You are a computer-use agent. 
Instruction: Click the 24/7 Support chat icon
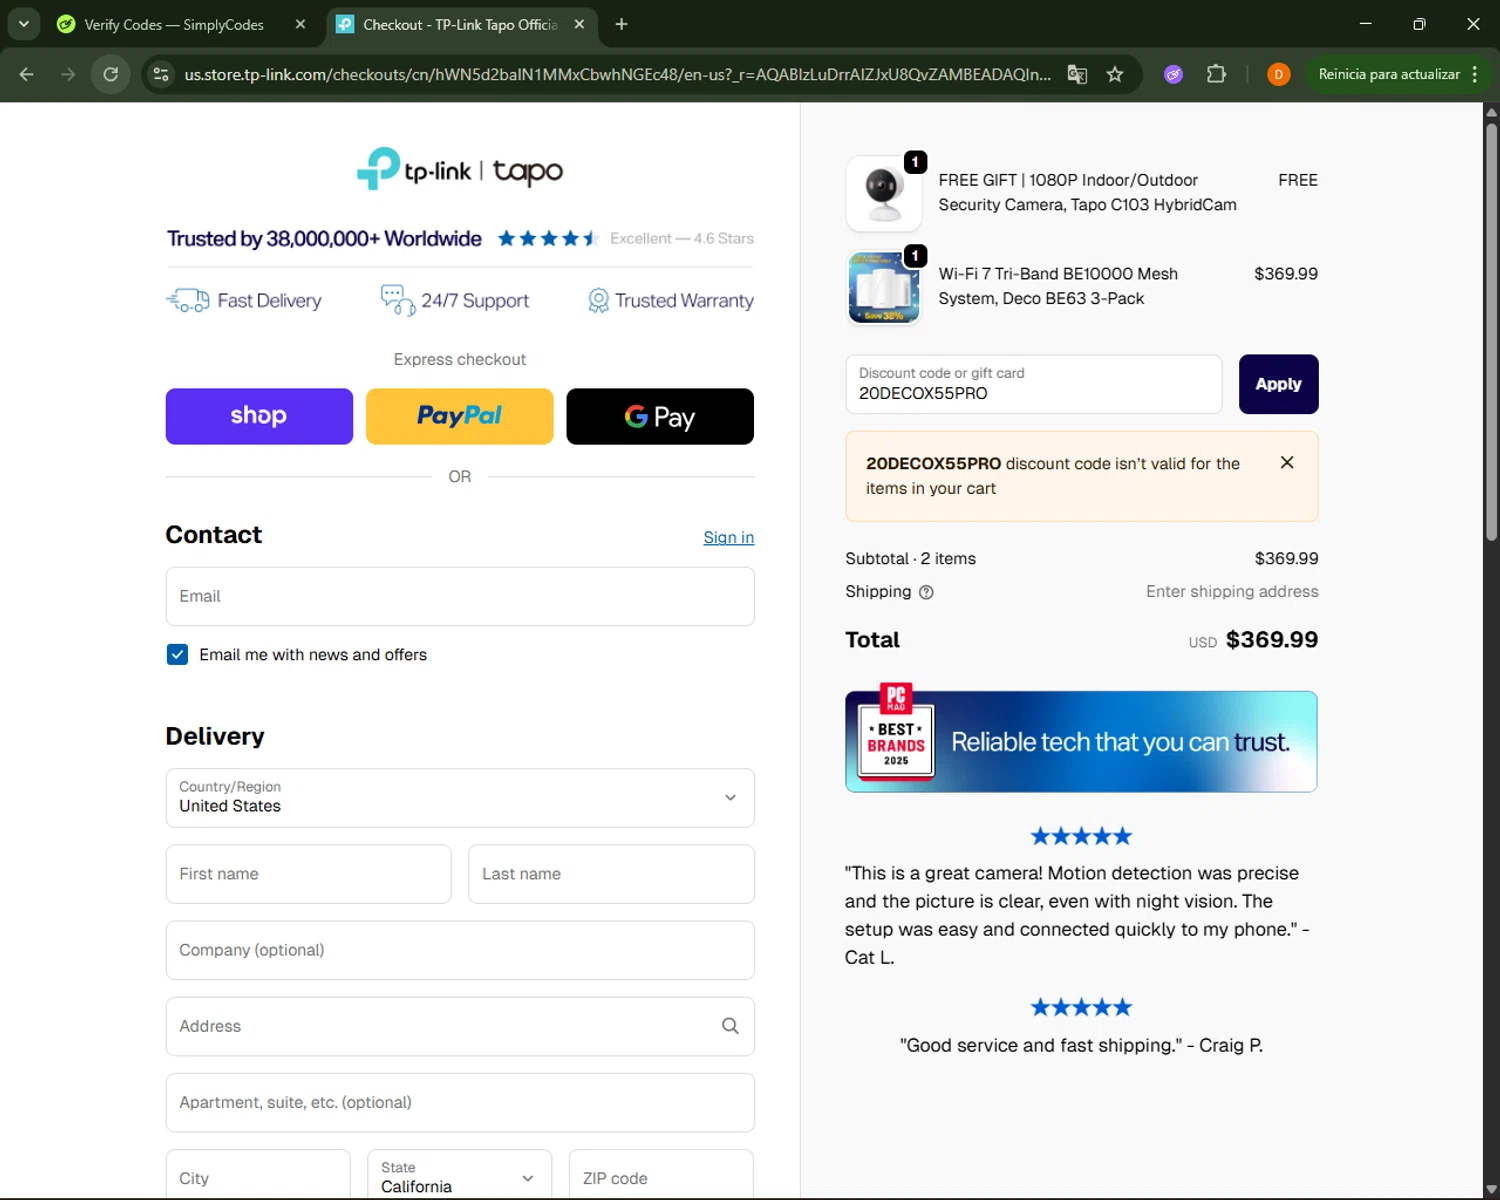point(398,300)
